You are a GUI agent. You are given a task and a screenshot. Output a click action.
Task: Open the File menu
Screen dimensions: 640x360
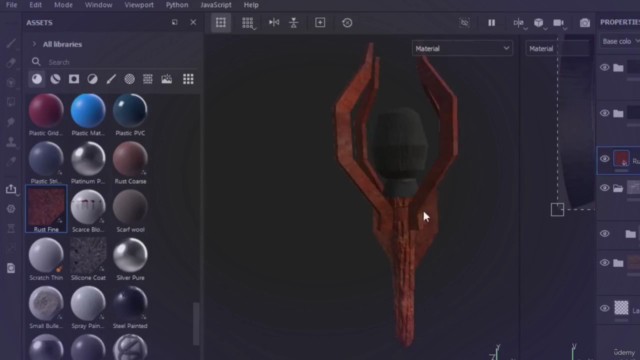pos(11,5)
